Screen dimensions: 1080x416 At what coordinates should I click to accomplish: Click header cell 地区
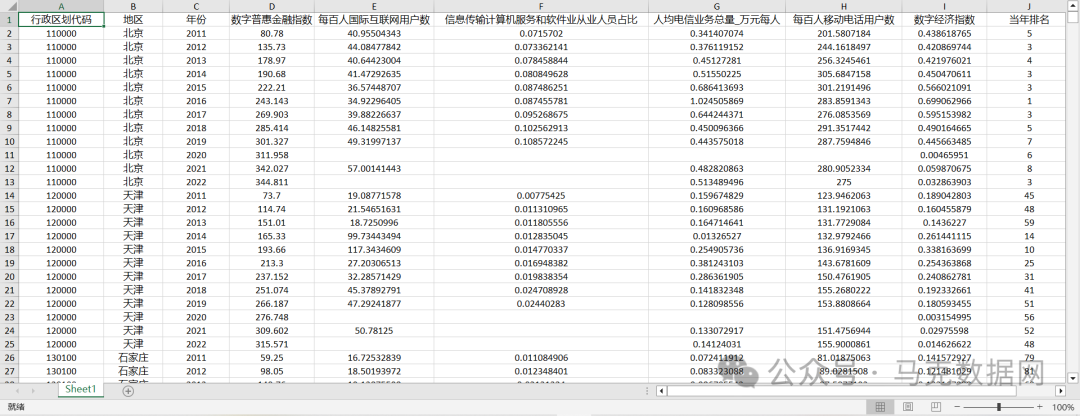click(134, 20)
